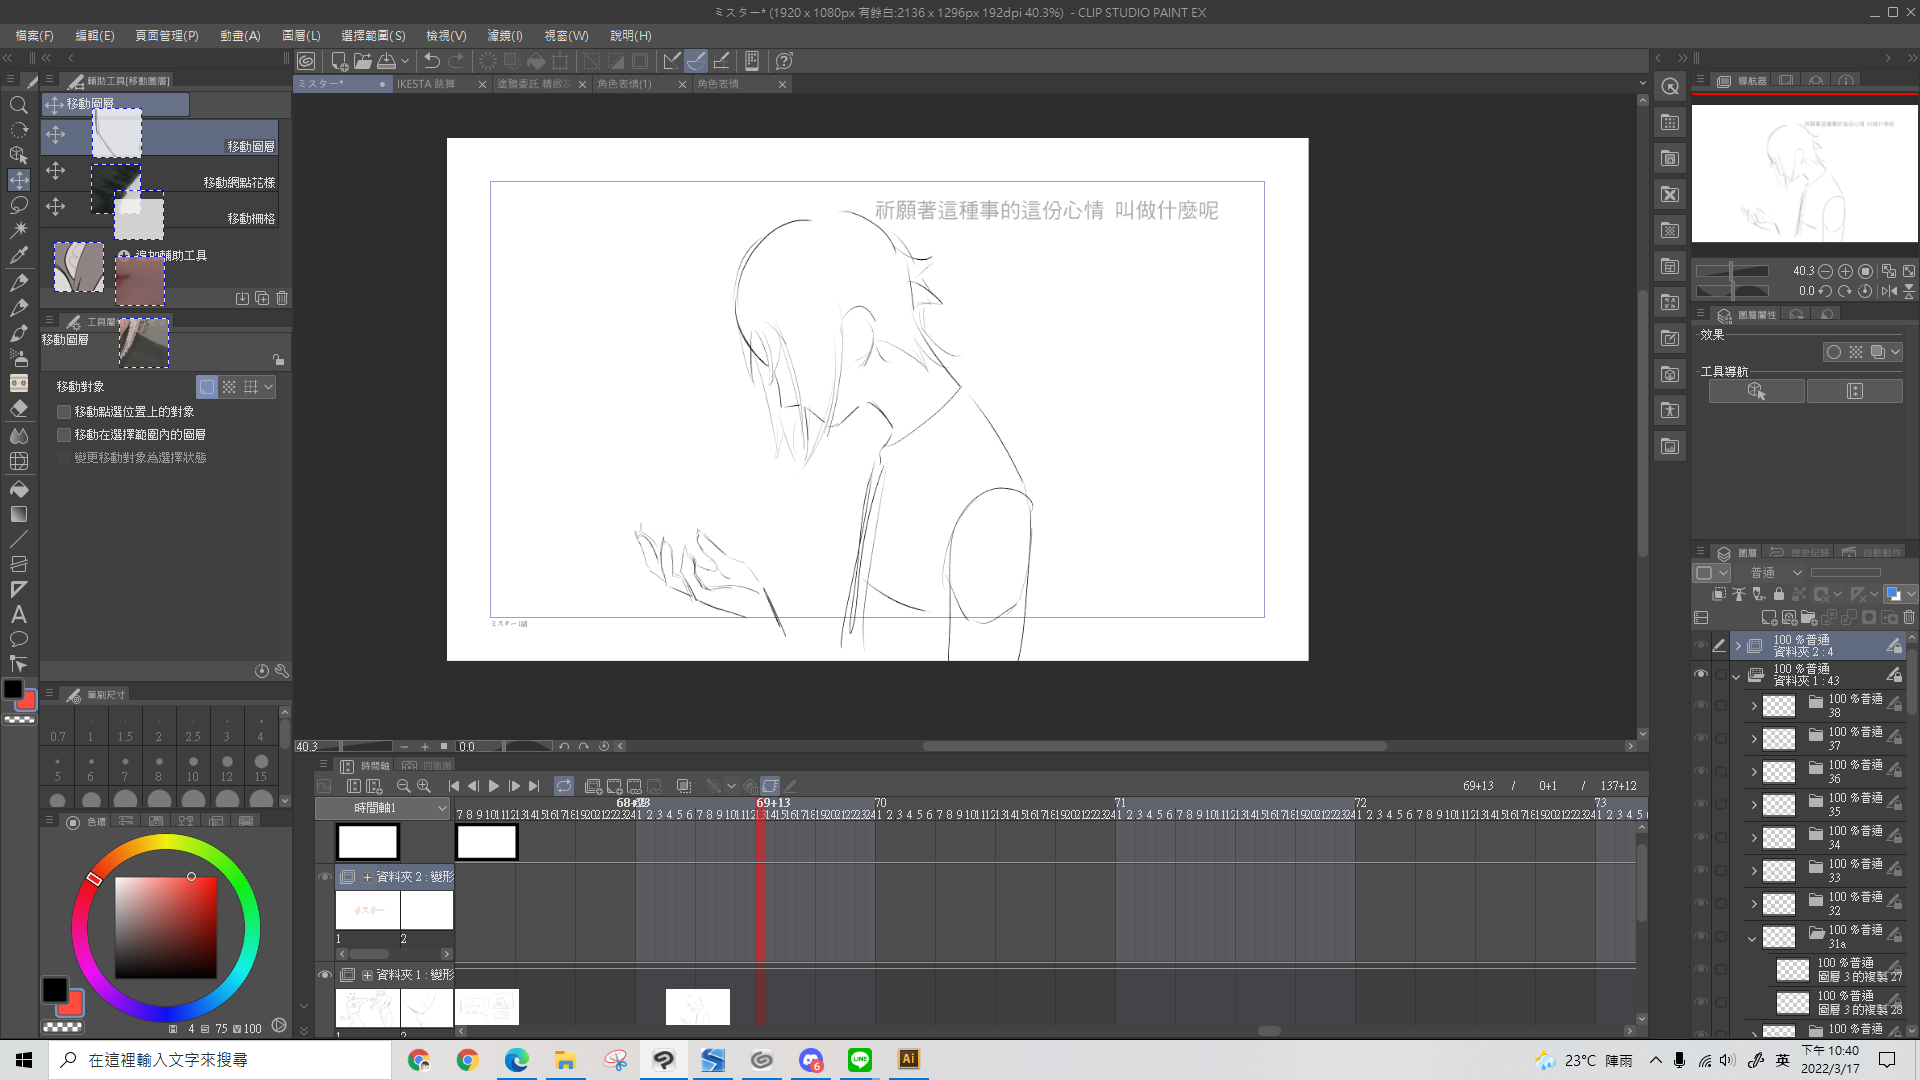The width and height of the screenshot is (1920, 1080).
Task: Collapse the 資料夾 1 : 43 layer folder
Action: coord(1738,676)
